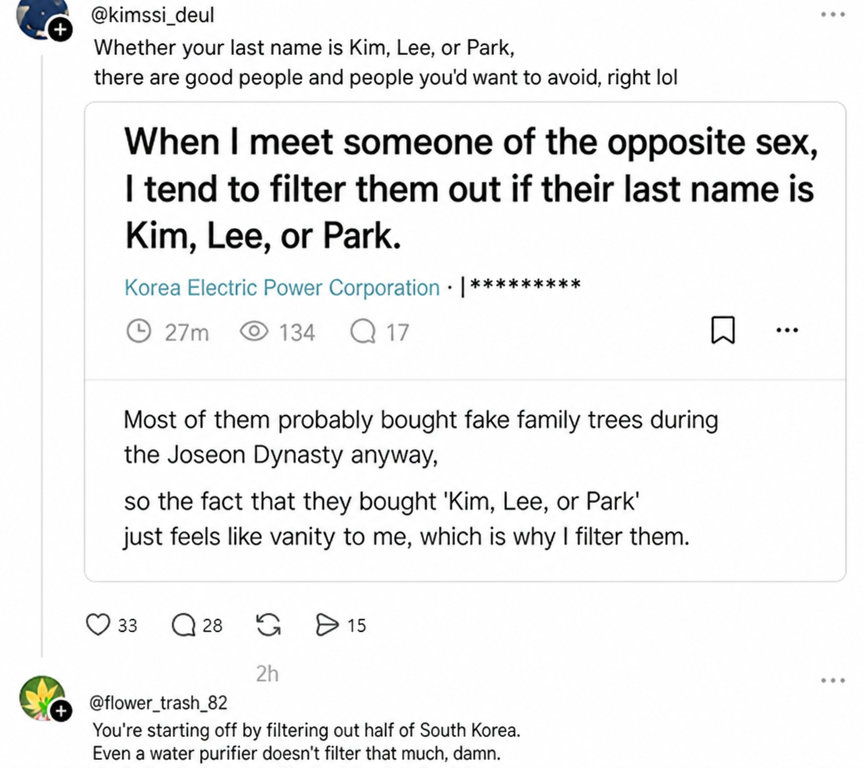Visit the @flower_trash_82 profile
The image size is (864, 768).
tap(158, 703)
